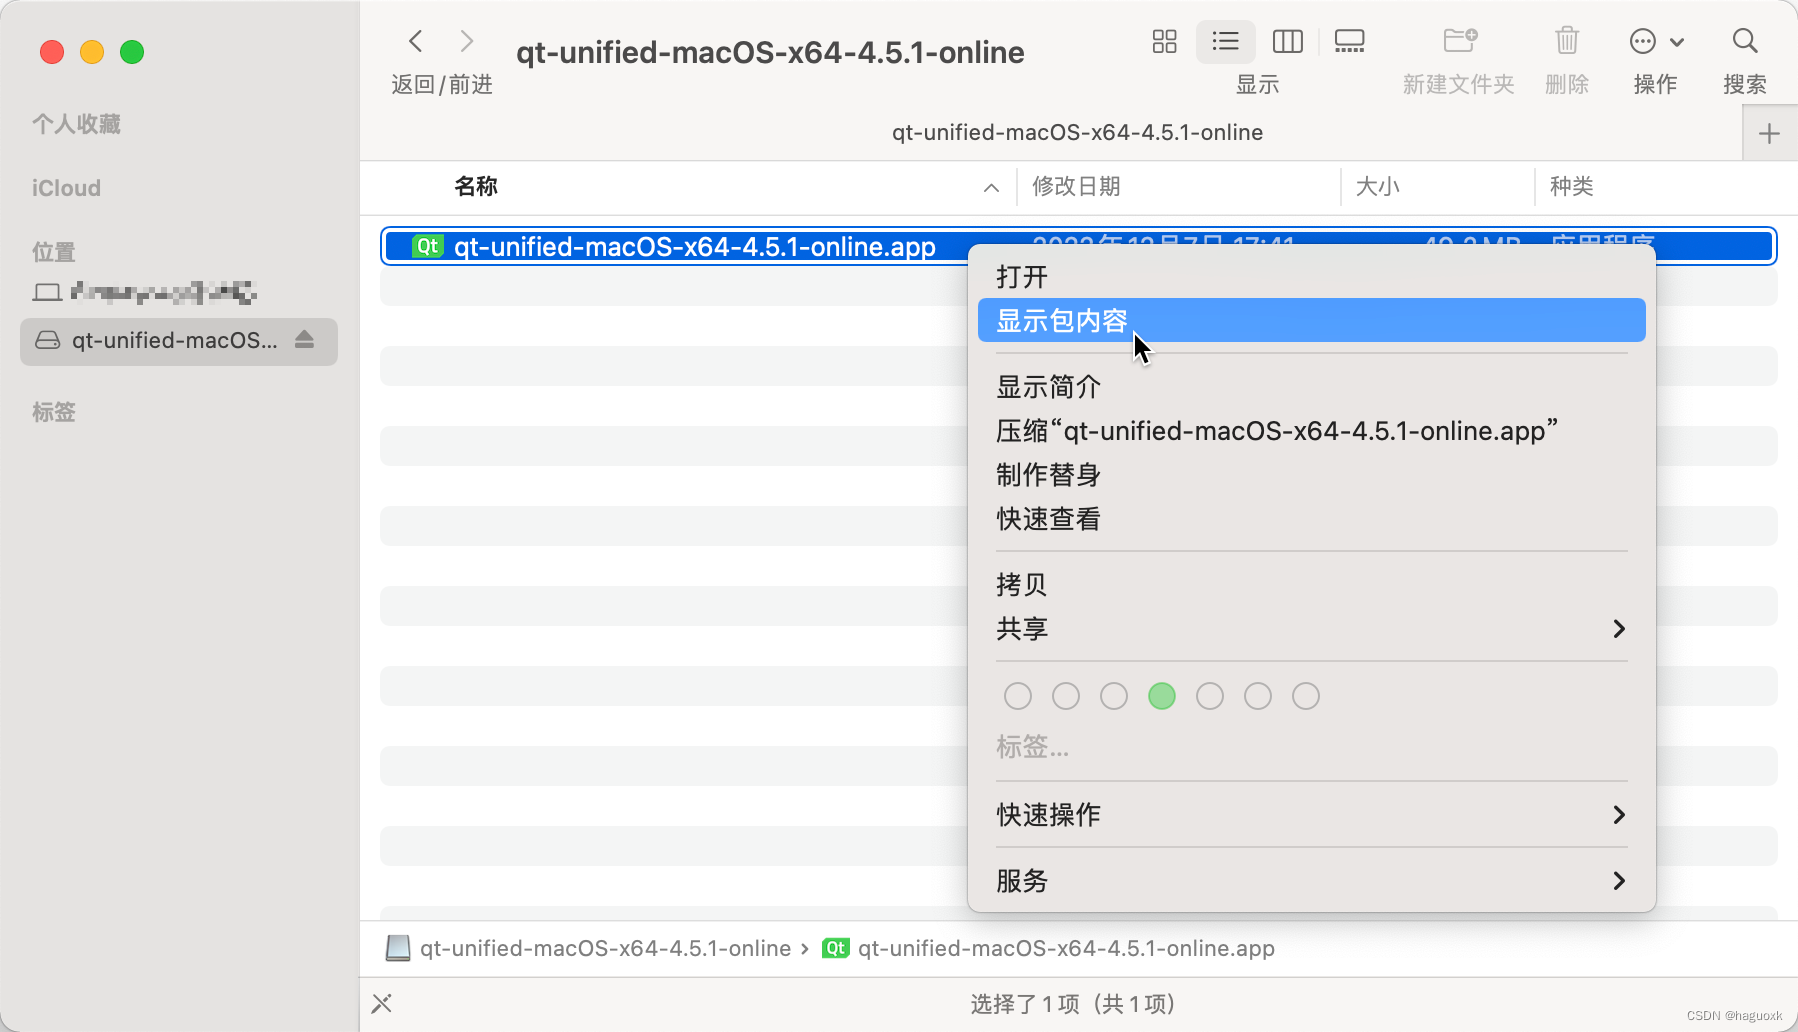This screenshot has height=1032, width=1798.
Task: Toggle sort order arrow on 名称 column
Action: click(991, 188)
